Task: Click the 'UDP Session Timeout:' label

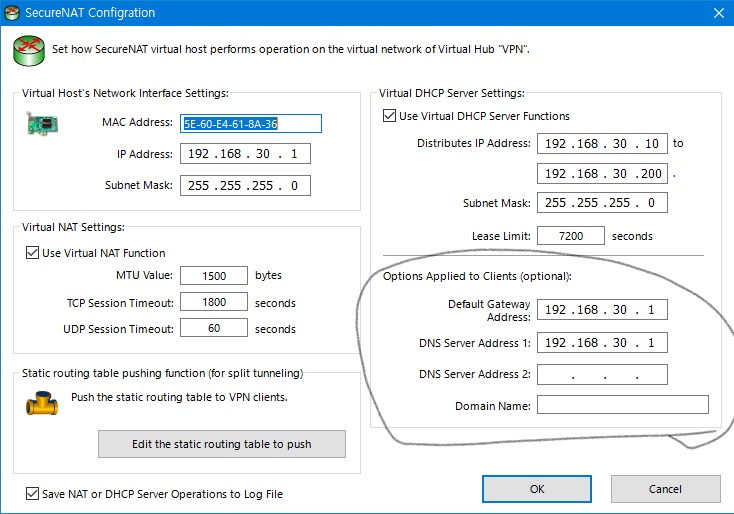Action: [118, 329]
